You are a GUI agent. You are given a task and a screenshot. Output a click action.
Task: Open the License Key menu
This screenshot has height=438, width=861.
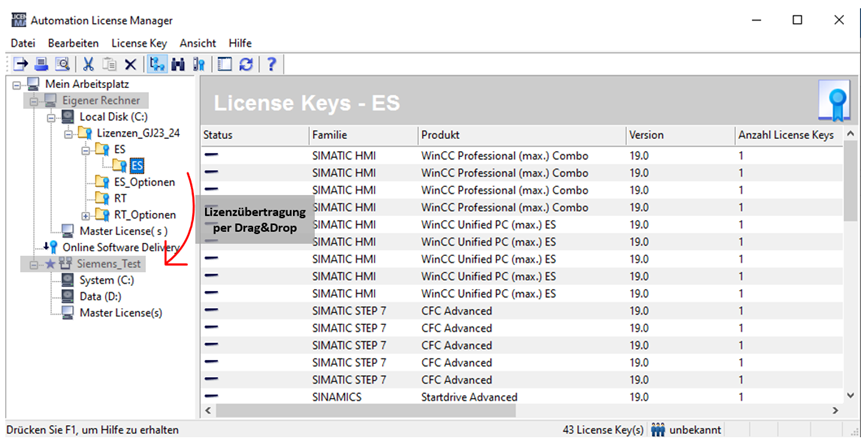pos(139,43)
